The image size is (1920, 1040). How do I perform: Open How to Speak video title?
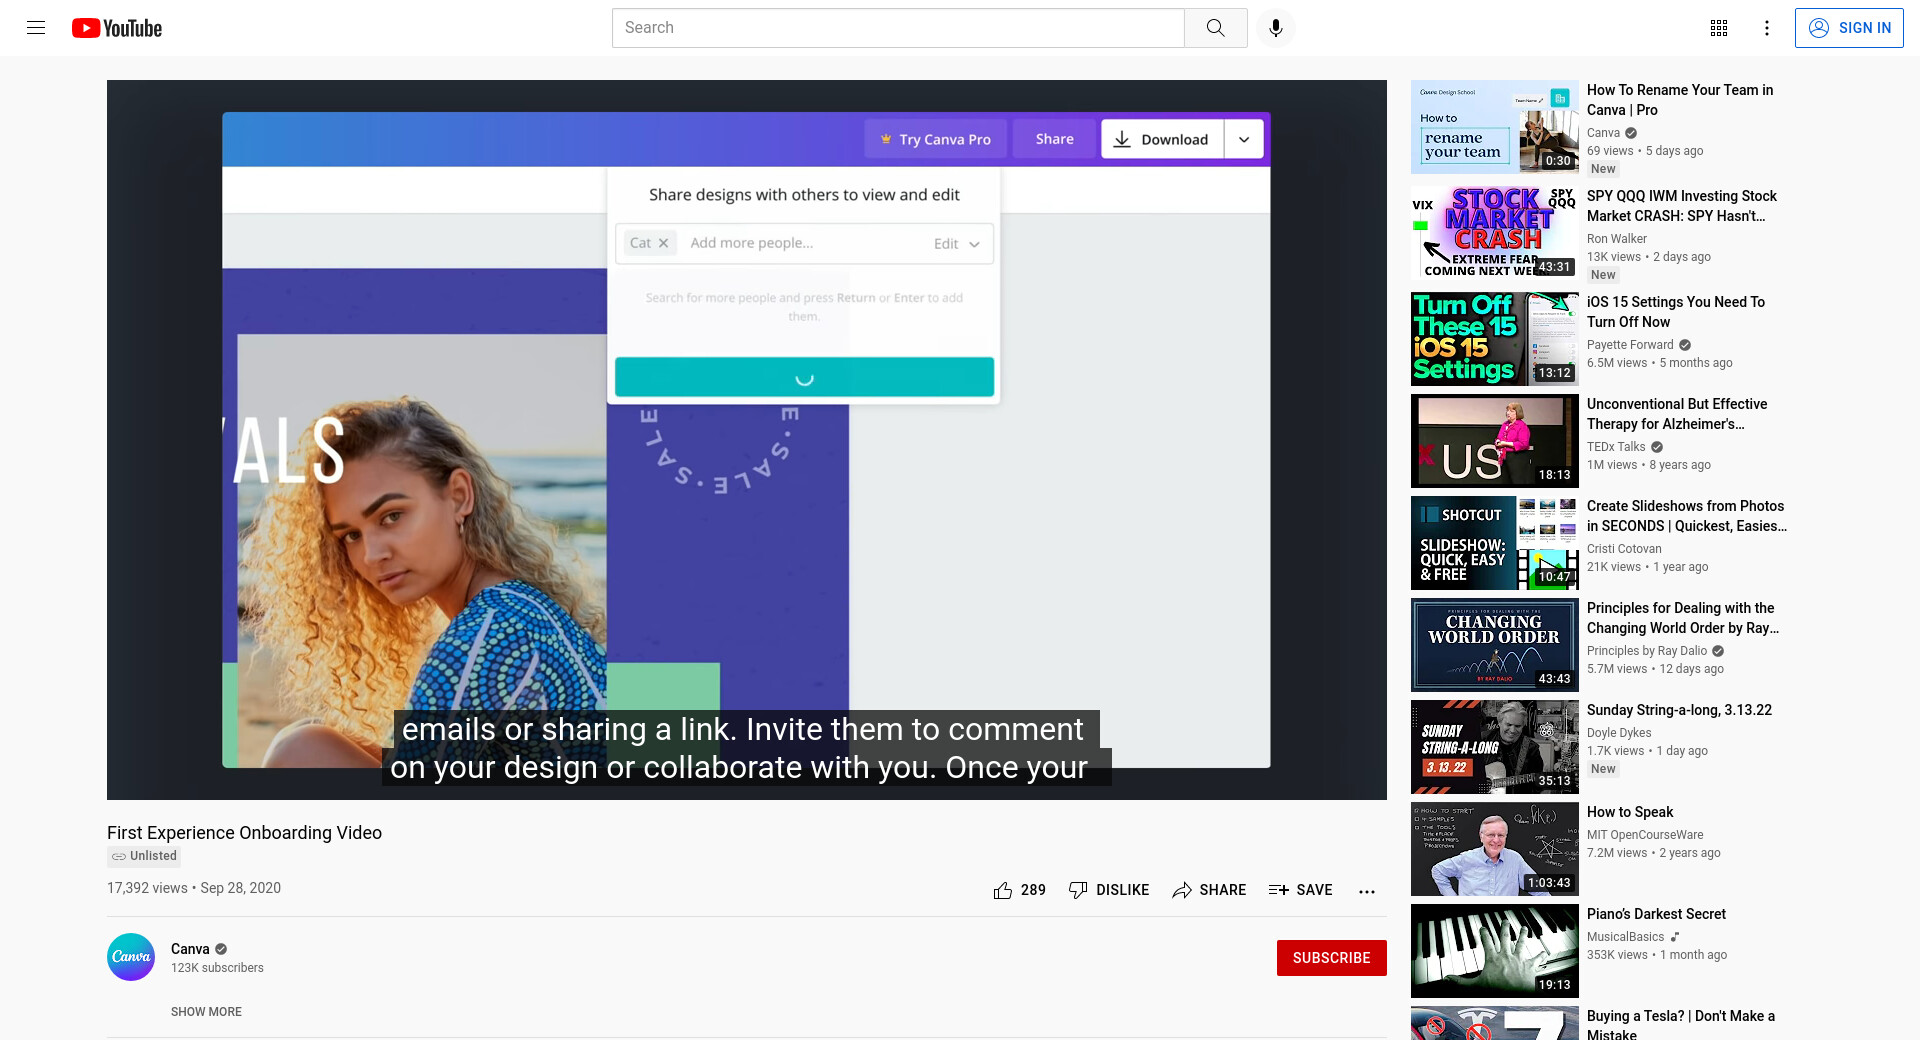(1629, 812)
